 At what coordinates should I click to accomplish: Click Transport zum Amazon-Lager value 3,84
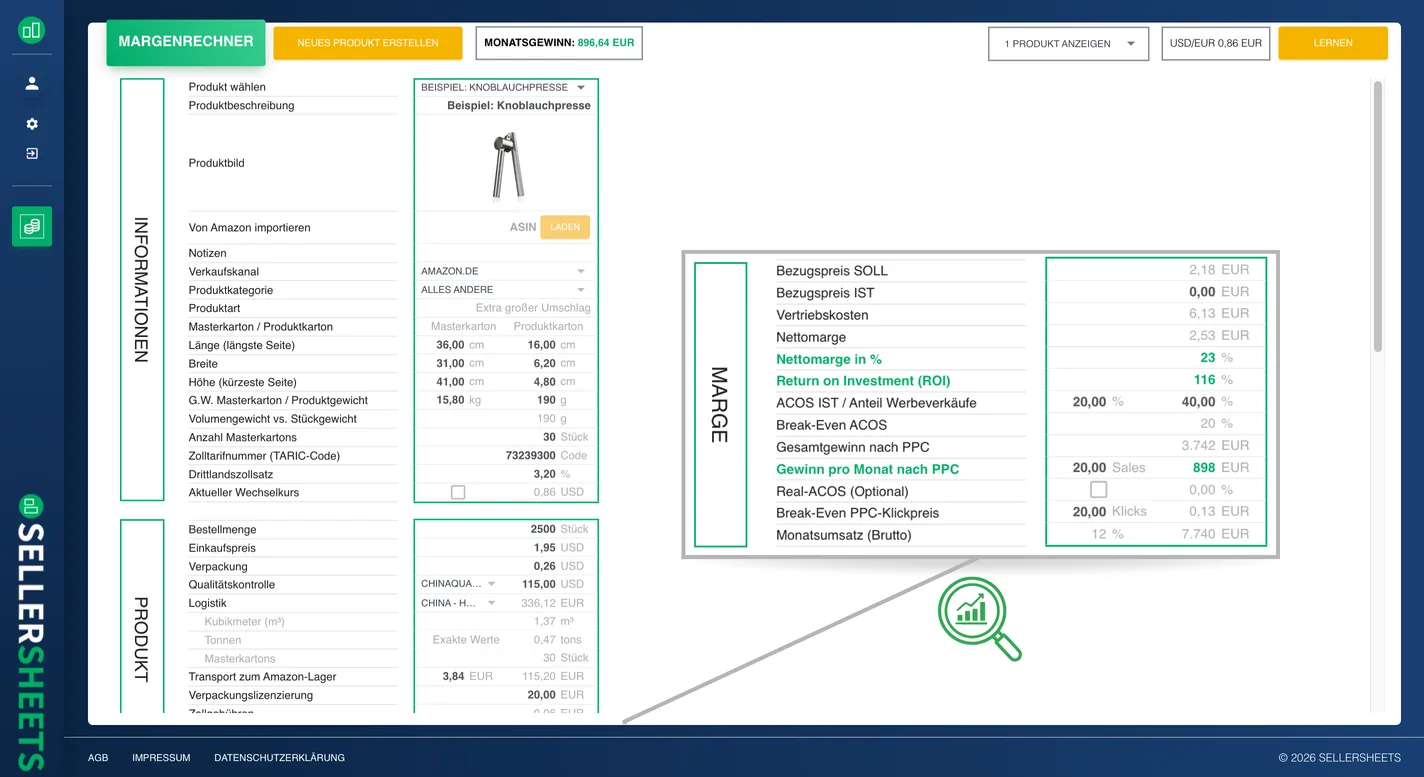click(454, 676)
